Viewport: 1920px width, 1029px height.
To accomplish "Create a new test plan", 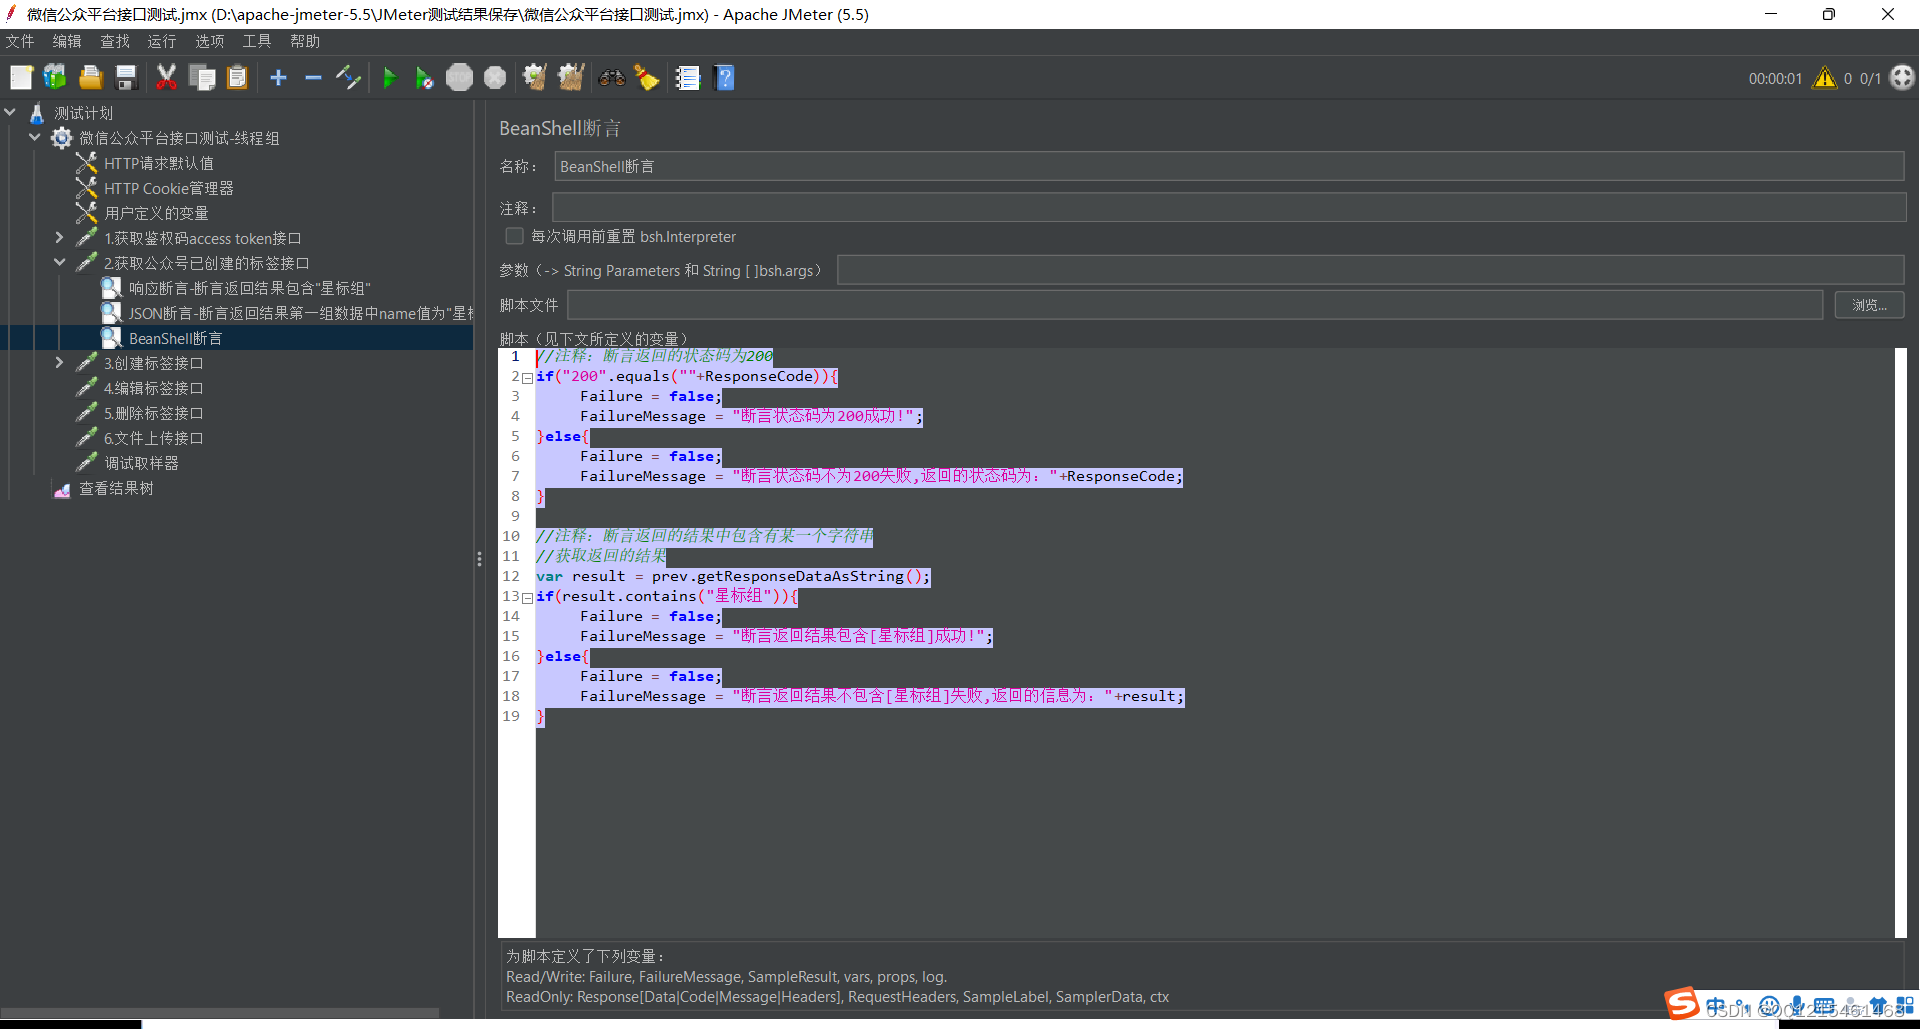I will click(x=21, y=78).
